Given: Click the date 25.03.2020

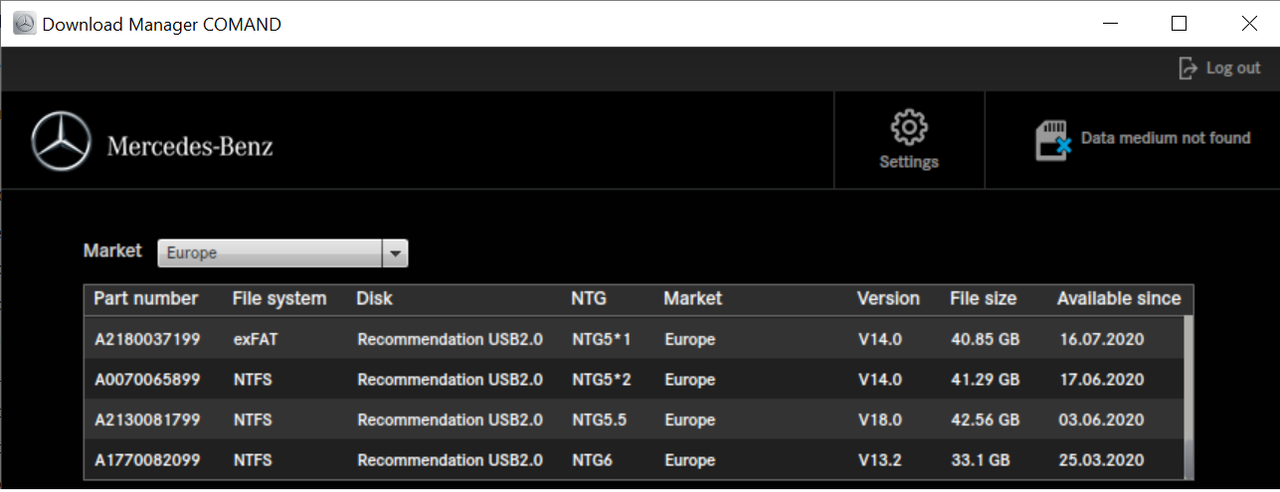Looking at the screenshot, I should [x=1101, y=460].
